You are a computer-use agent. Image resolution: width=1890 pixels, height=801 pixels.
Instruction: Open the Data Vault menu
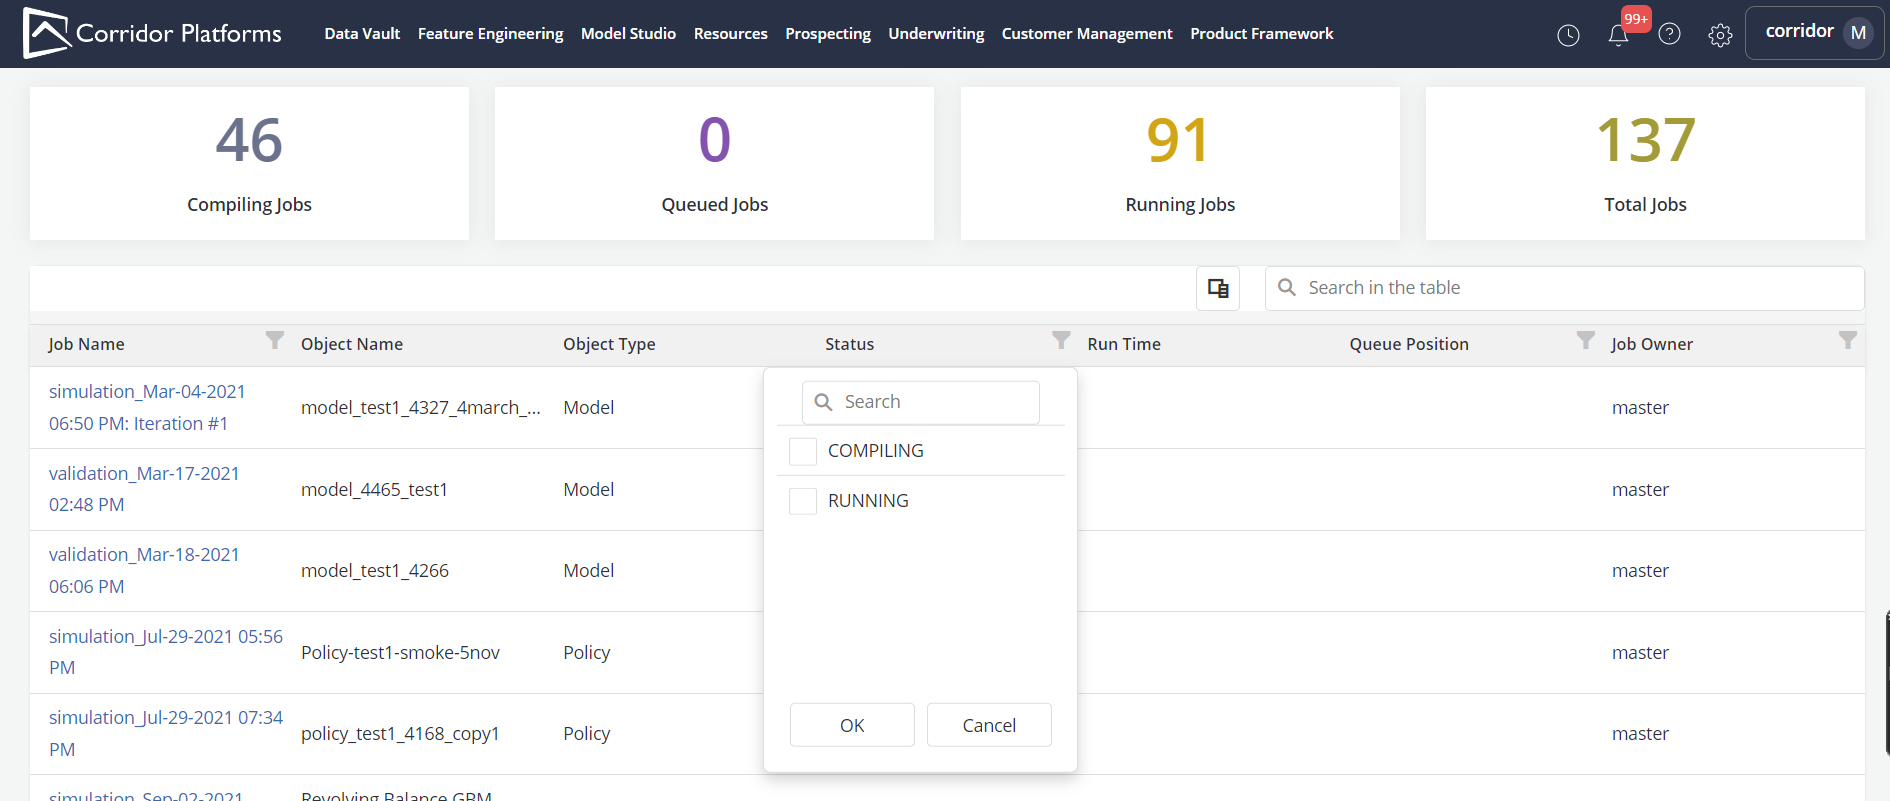click(362, 34)
